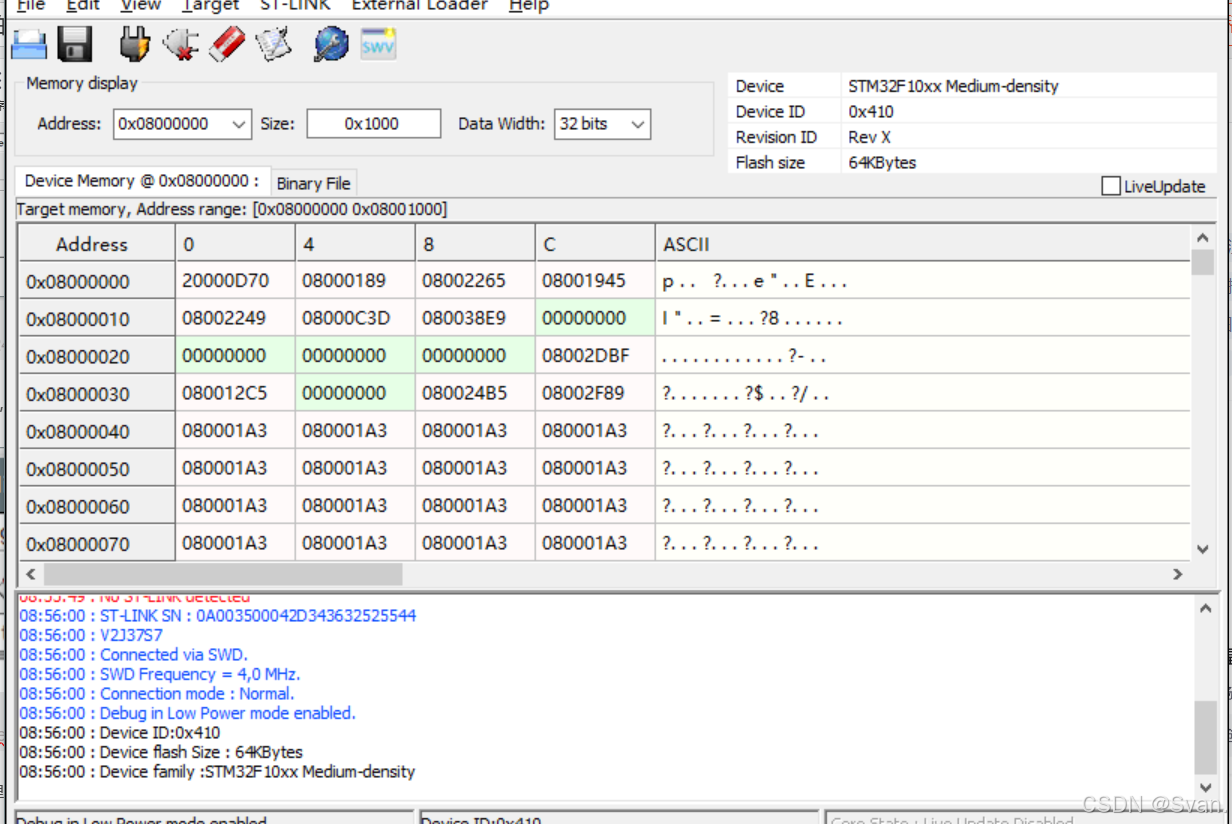This screenshot has height=824, width=1232.
Task: Select cell value 08001945
Action: (x=595, y=281)
